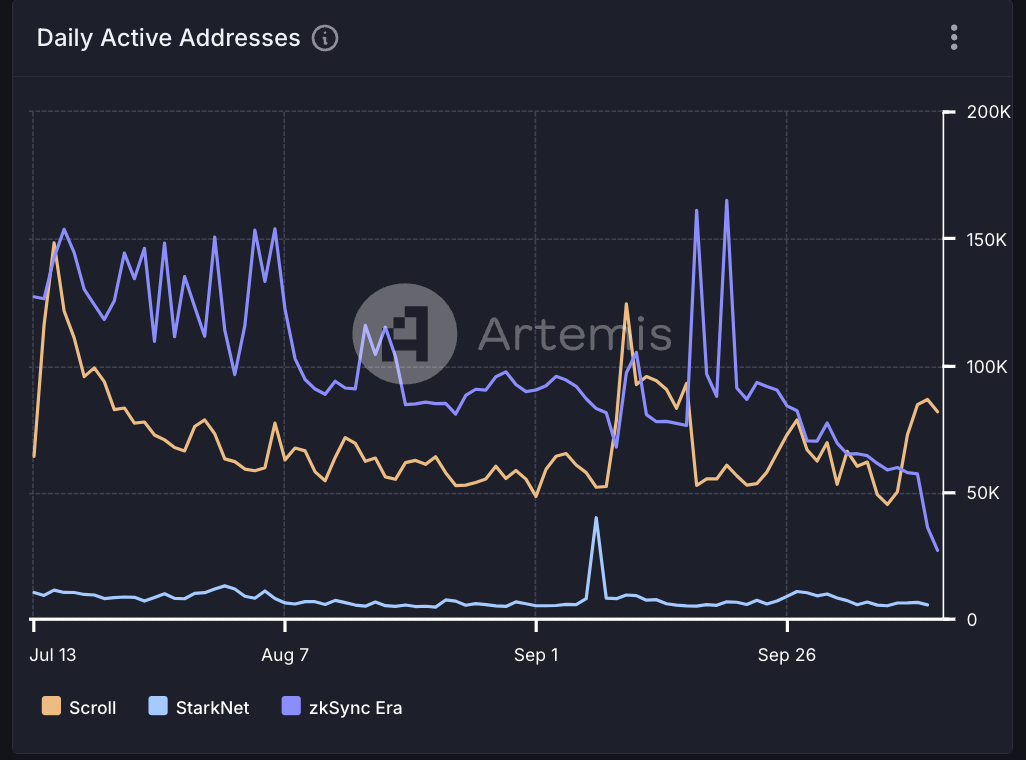
Task: Click the 150K y-axis label
Action: pos(986,240)
